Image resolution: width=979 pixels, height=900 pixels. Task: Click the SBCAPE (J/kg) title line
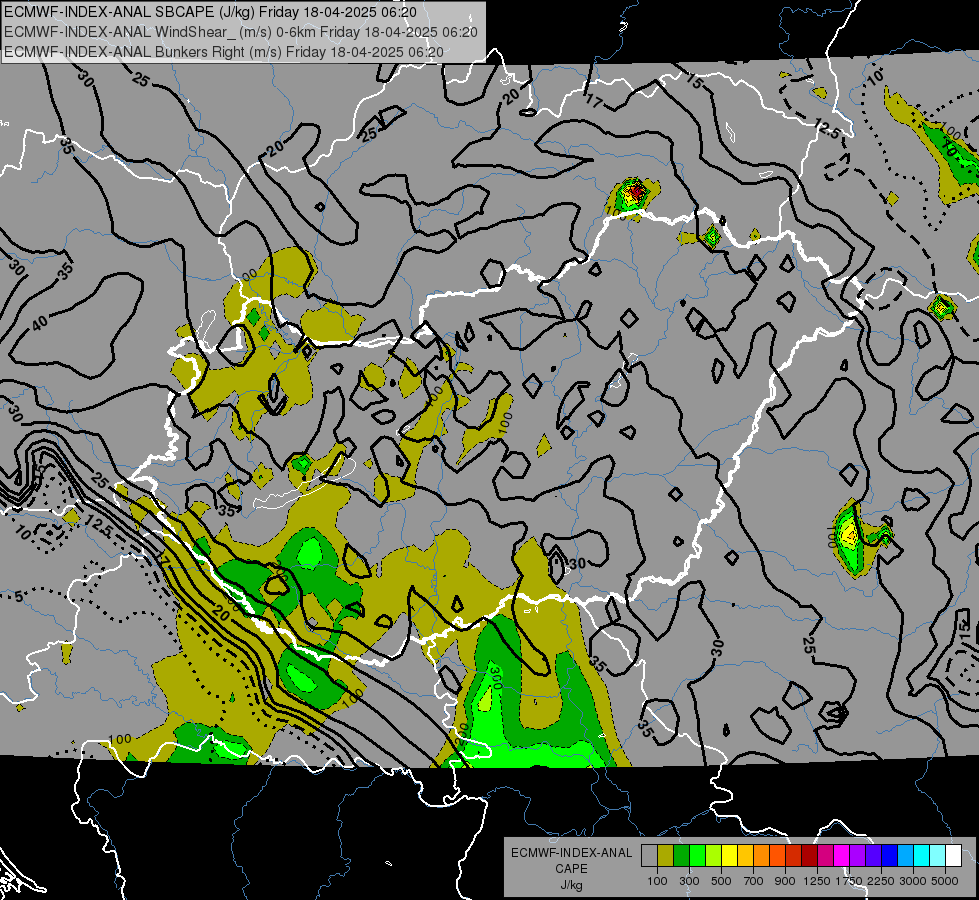pyautogui.click(x=210, y=12)
